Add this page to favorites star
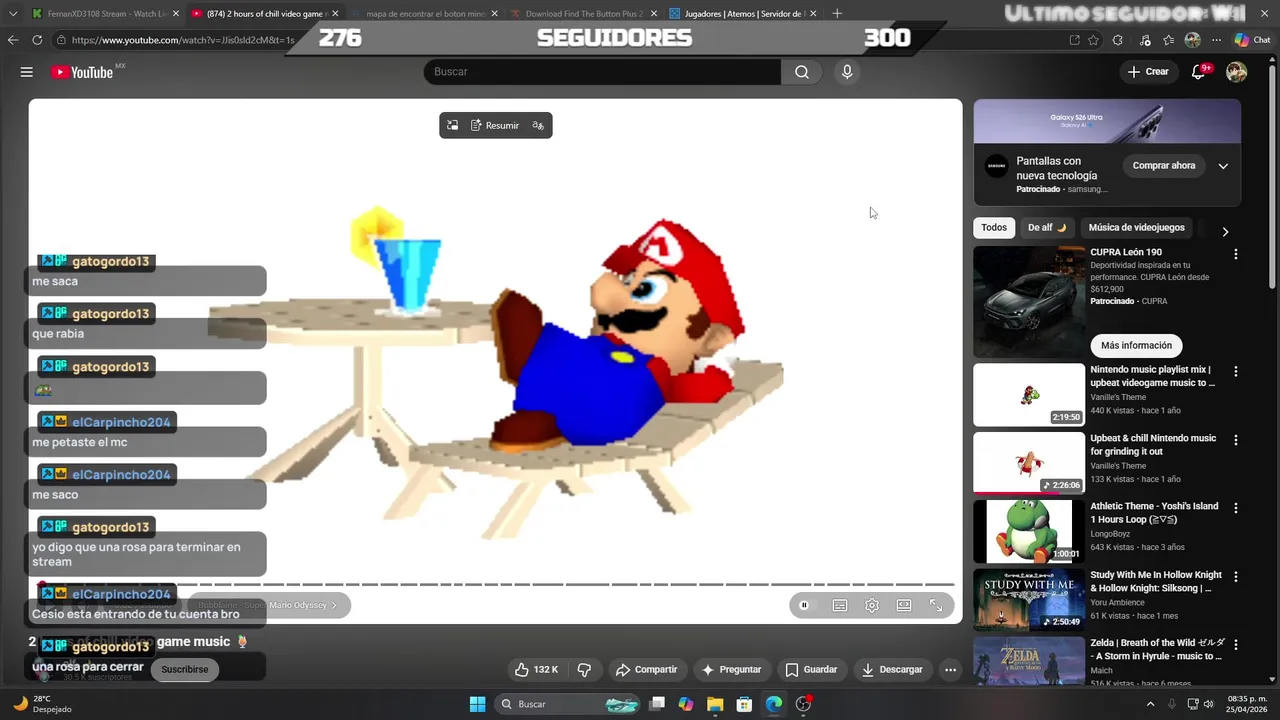This screenshot has width=1280, height=720. [1094, 40]
